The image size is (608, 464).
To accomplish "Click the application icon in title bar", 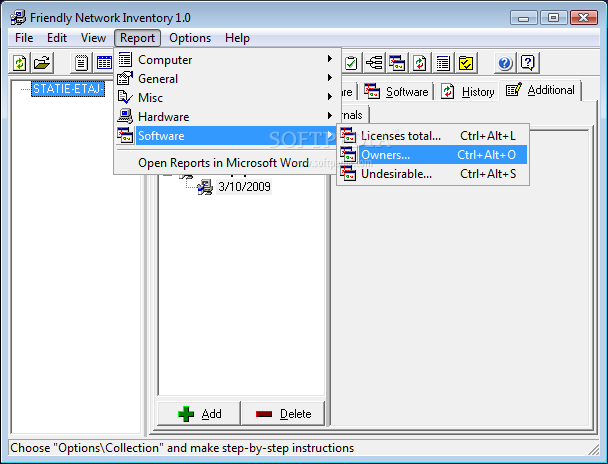I will click(x=18, y=17).
